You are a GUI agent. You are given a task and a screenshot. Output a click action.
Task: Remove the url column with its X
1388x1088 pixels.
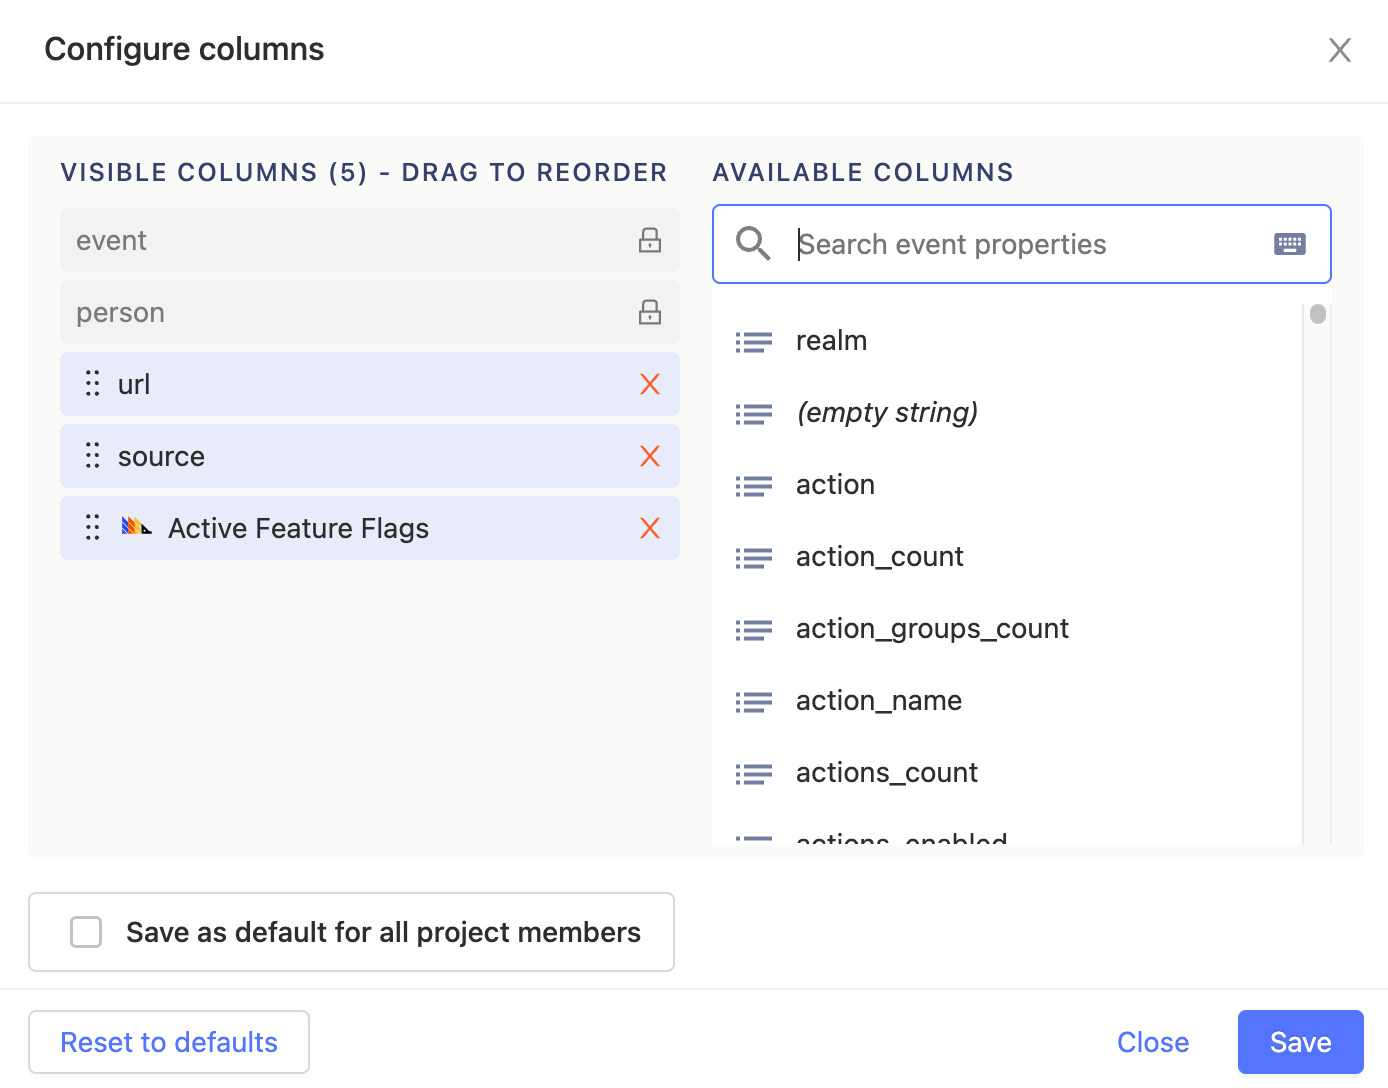click(x=650, y=383)
